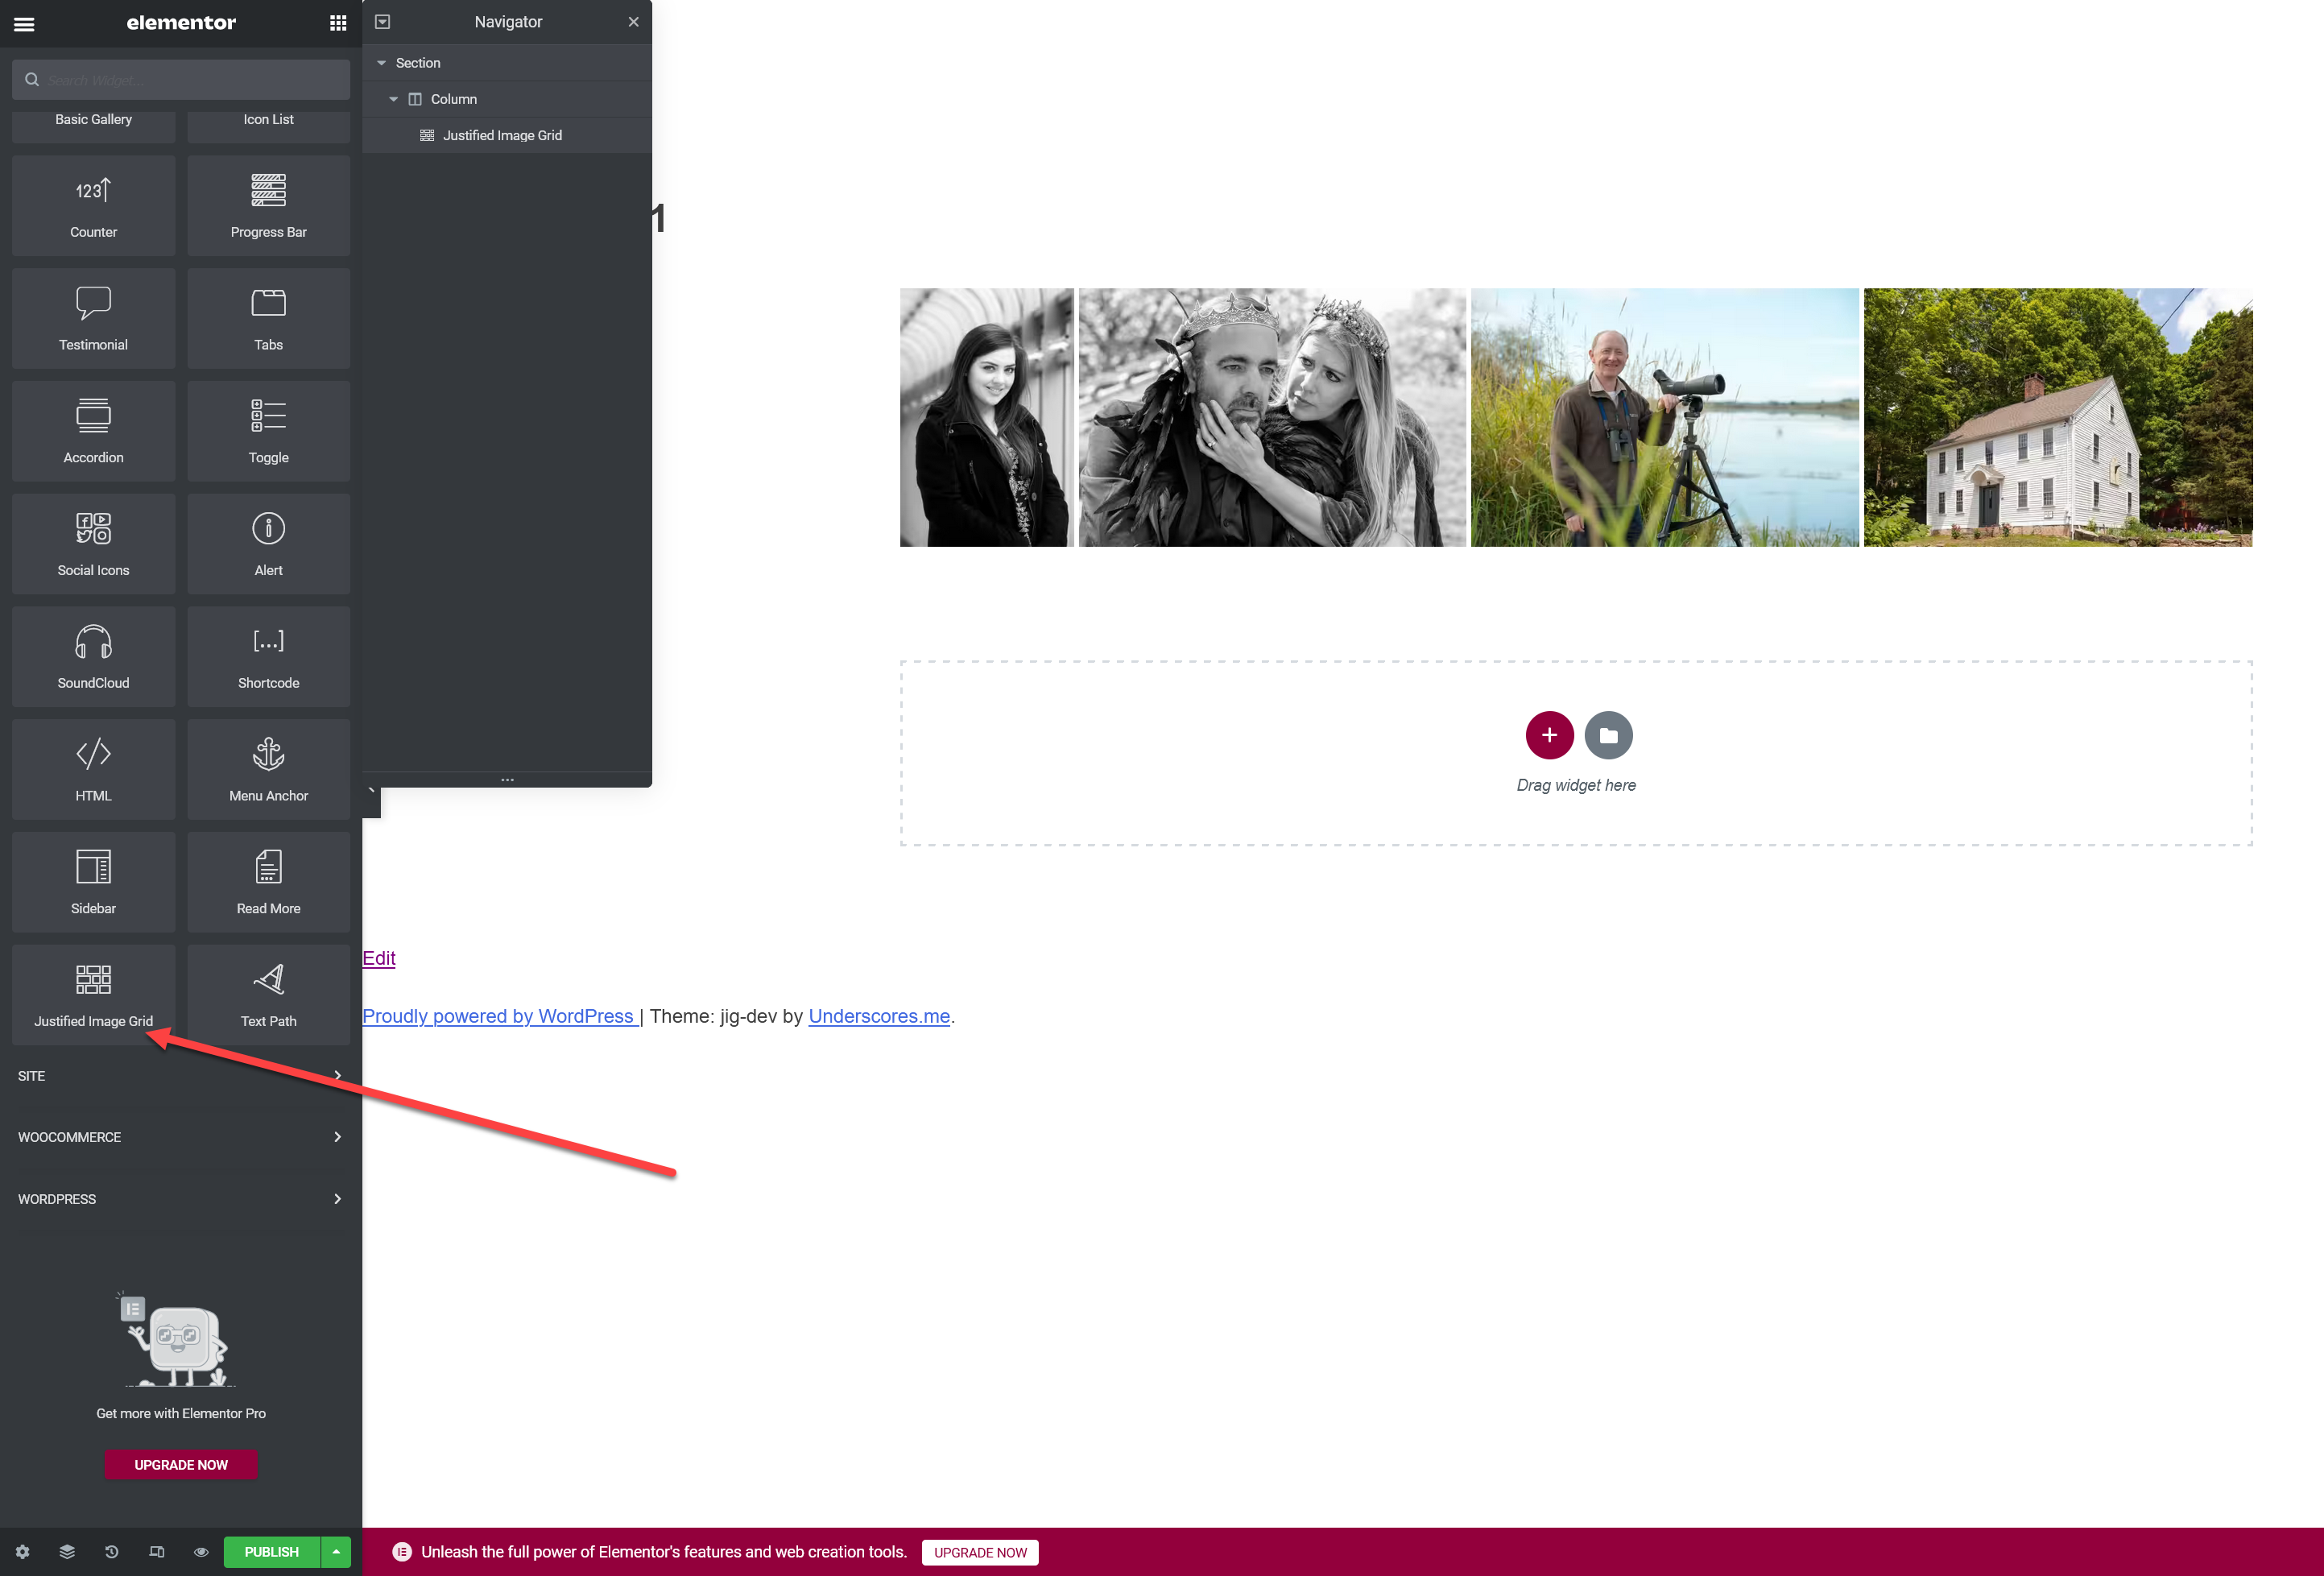Toggle preview changes eye icon
Screen dimensions: 2324x1576
(201, 1552)
